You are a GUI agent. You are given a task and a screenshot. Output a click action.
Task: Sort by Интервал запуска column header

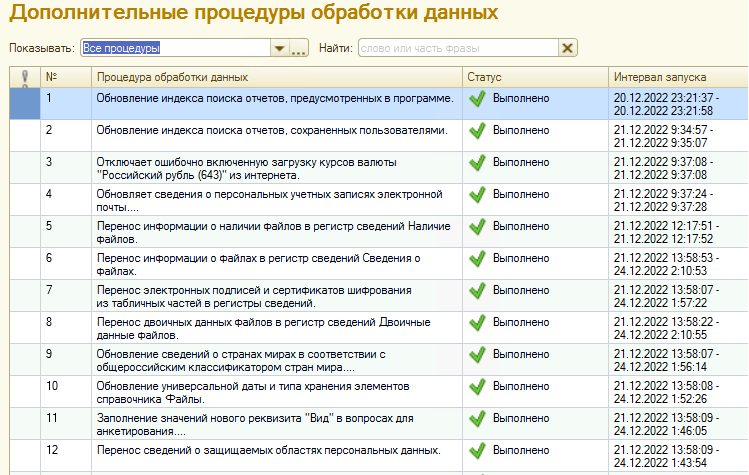pos(676,77)
